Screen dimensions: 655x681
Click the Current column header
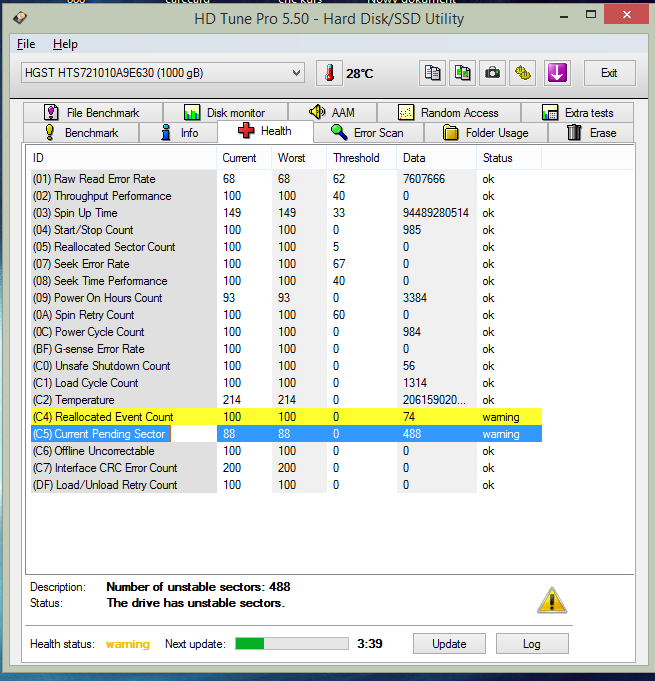pyautogui.click(x=245, y=158)
